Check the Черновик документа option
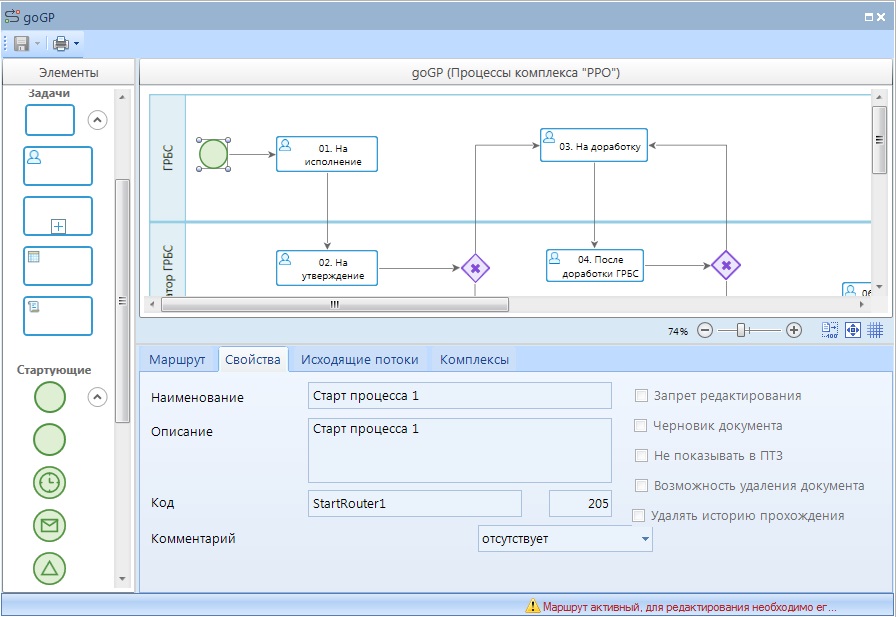The width and height of the screenshot is (896, 617). [642, 426]
